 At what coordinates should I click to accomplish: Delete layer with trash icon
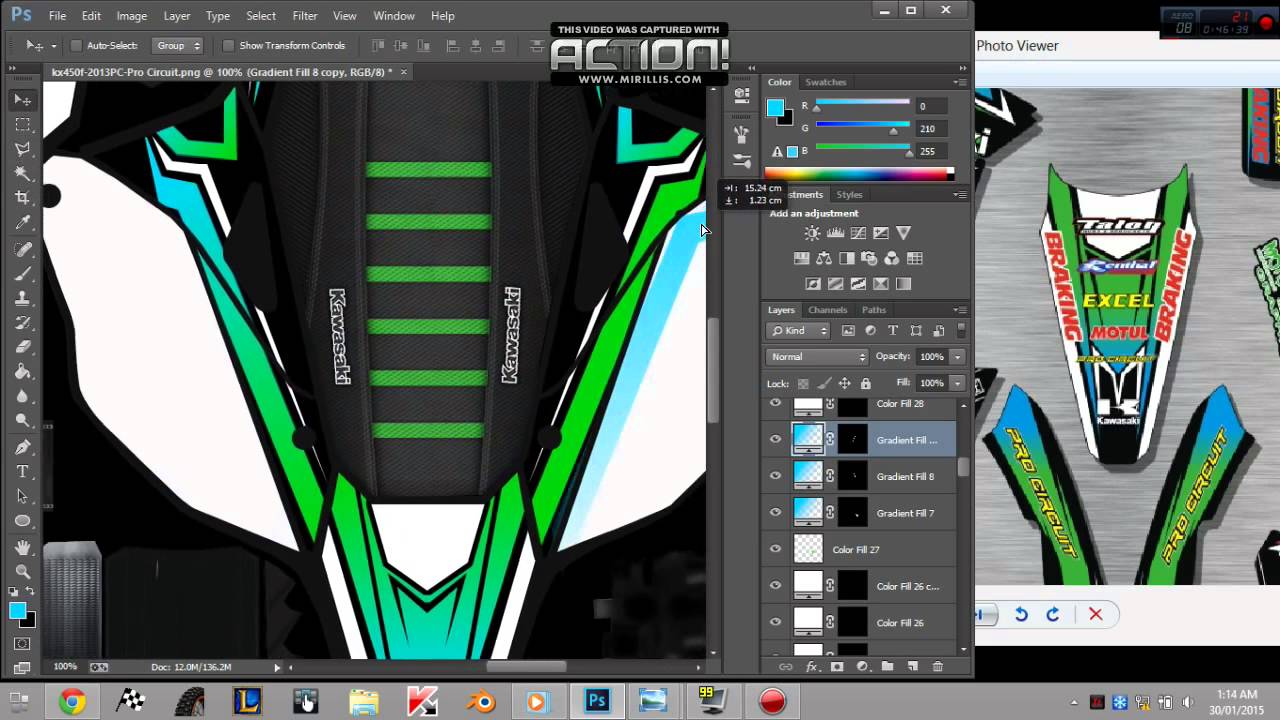(x=937, y=666)
